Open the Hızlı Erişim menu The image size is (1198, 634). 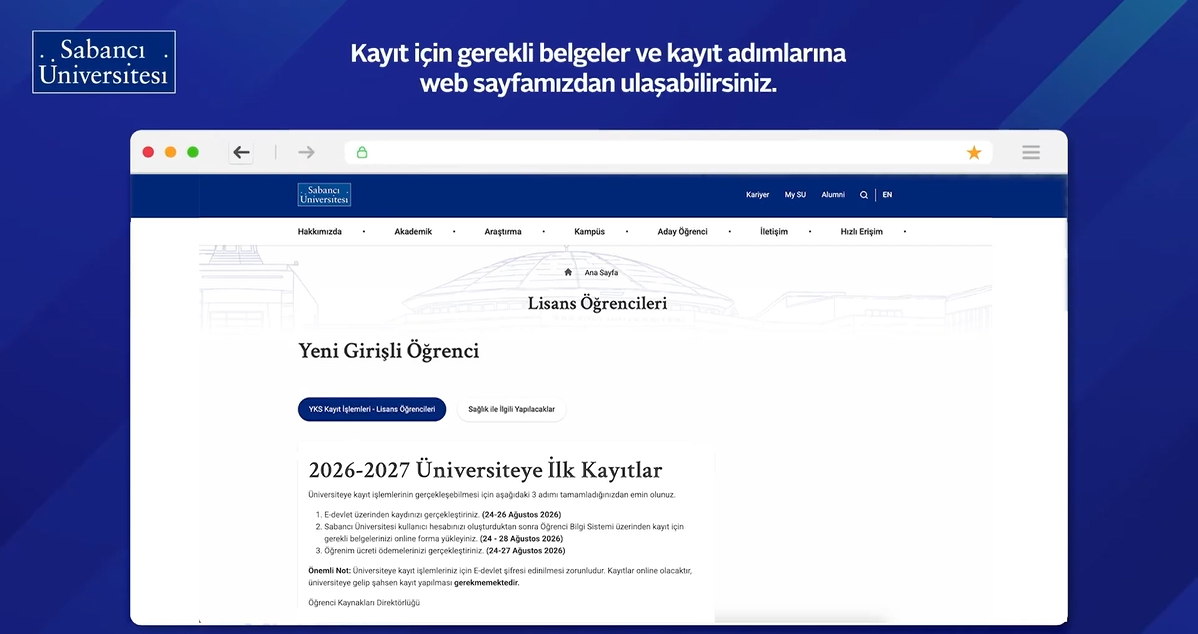click(x=861, y=231)
